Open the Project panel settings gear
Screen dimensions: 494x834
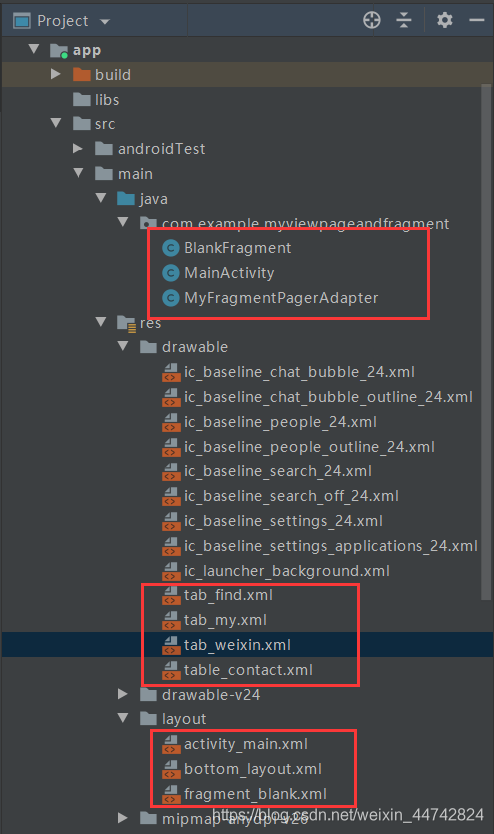coord(445,20)
